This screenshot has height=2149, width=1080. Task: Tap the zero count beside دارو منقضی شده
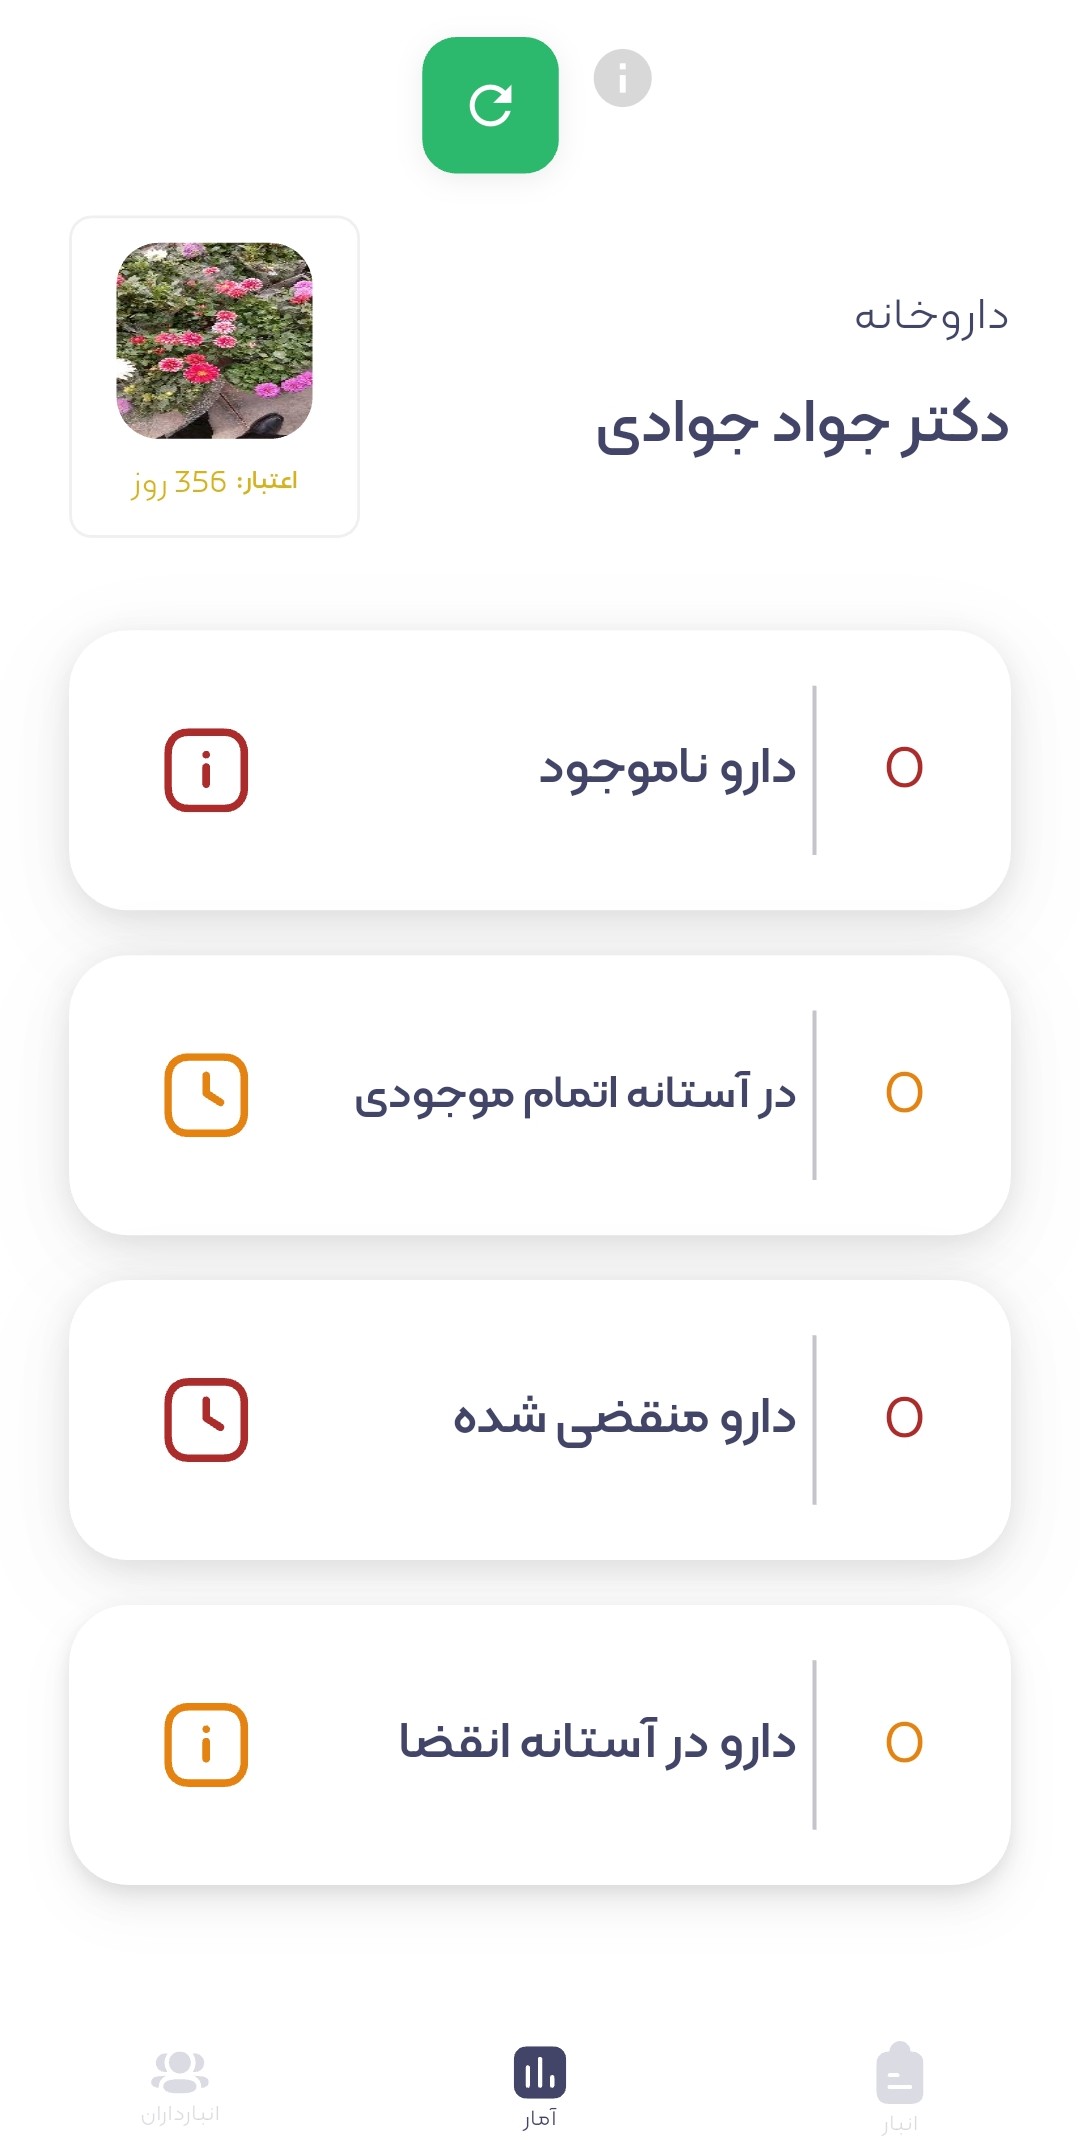[904, 1418]
